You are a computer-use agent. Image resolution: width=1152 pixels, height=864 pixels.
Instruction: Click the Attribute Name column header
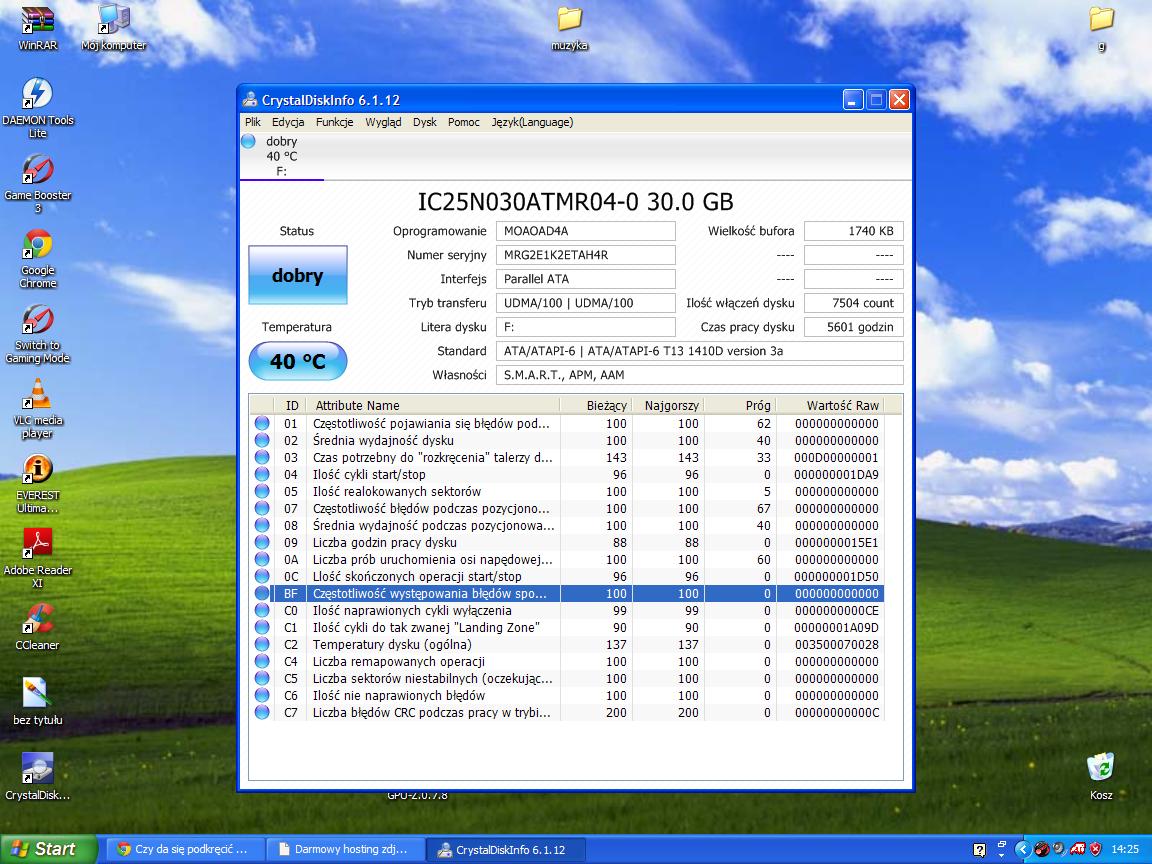(x=433, y=405)
